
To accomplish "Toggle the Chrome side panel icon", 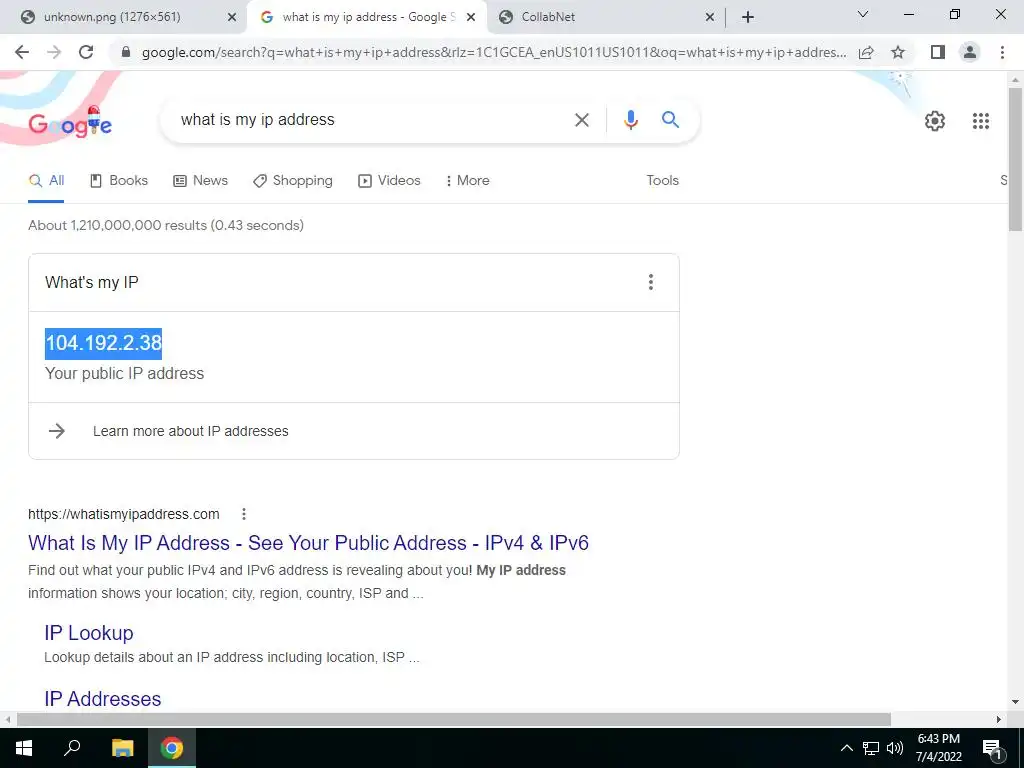I will [938, 52].
